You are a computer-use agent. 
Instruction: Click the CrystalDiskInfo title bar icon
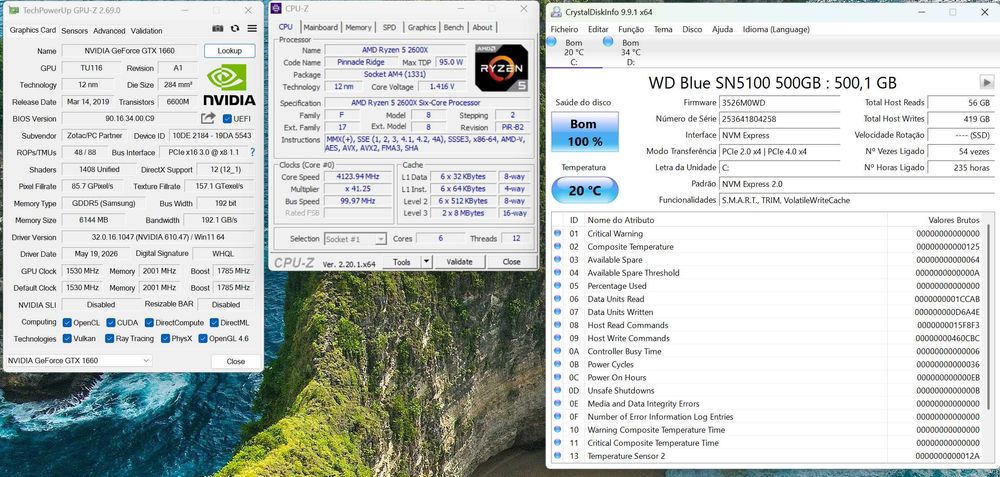[556, 12]
